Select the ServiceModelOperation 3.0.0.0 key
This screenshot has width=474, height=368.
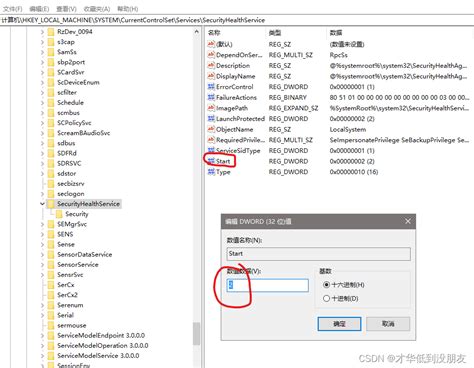[x=103, y=346]
